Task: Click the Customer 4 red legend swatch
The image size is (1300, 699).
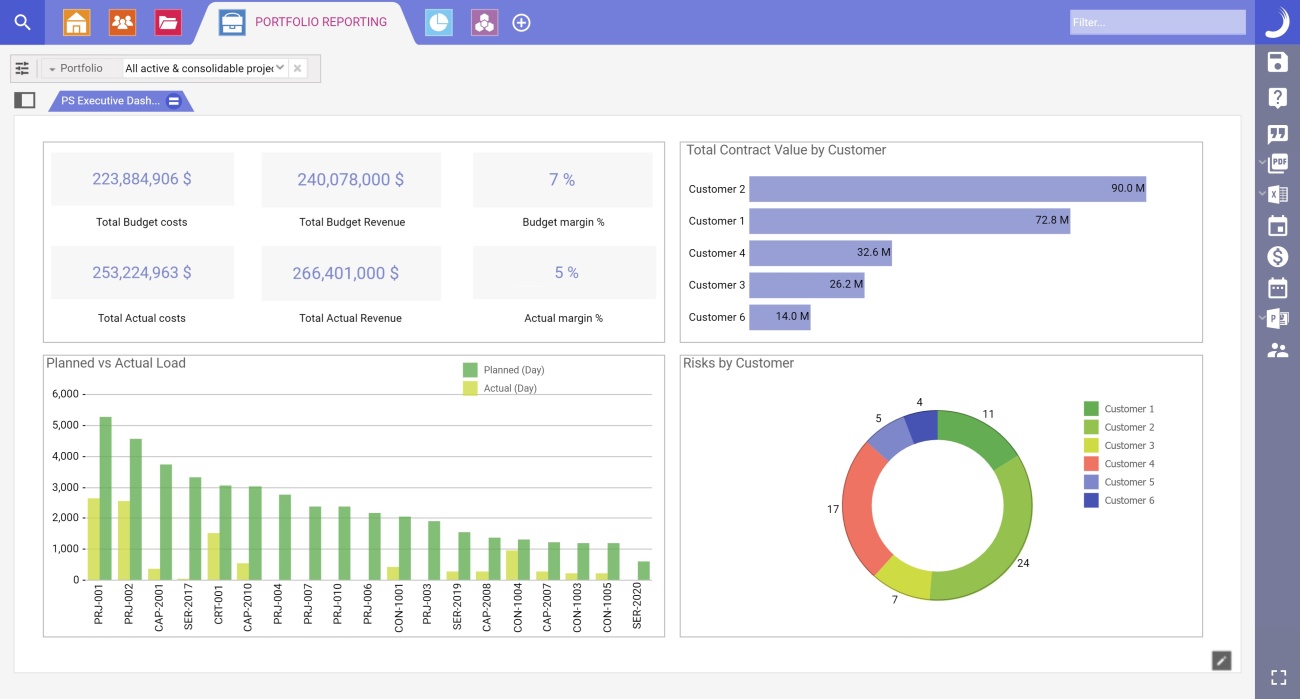Action: pos(1091,464)
